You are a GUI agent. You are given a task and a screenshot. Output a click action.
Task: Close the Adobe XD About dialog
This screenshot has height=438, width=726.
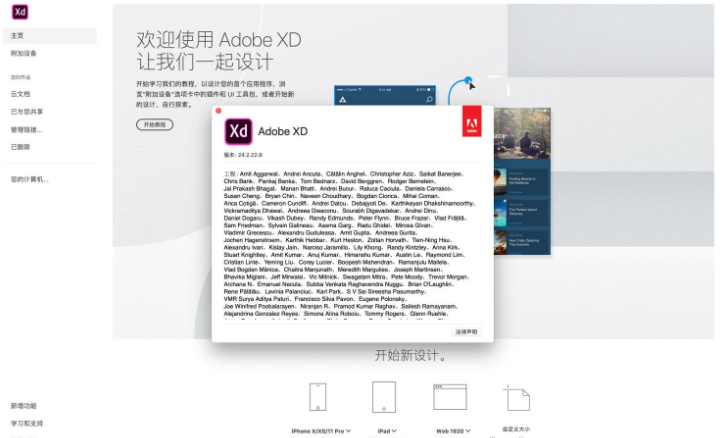point(219,111)
